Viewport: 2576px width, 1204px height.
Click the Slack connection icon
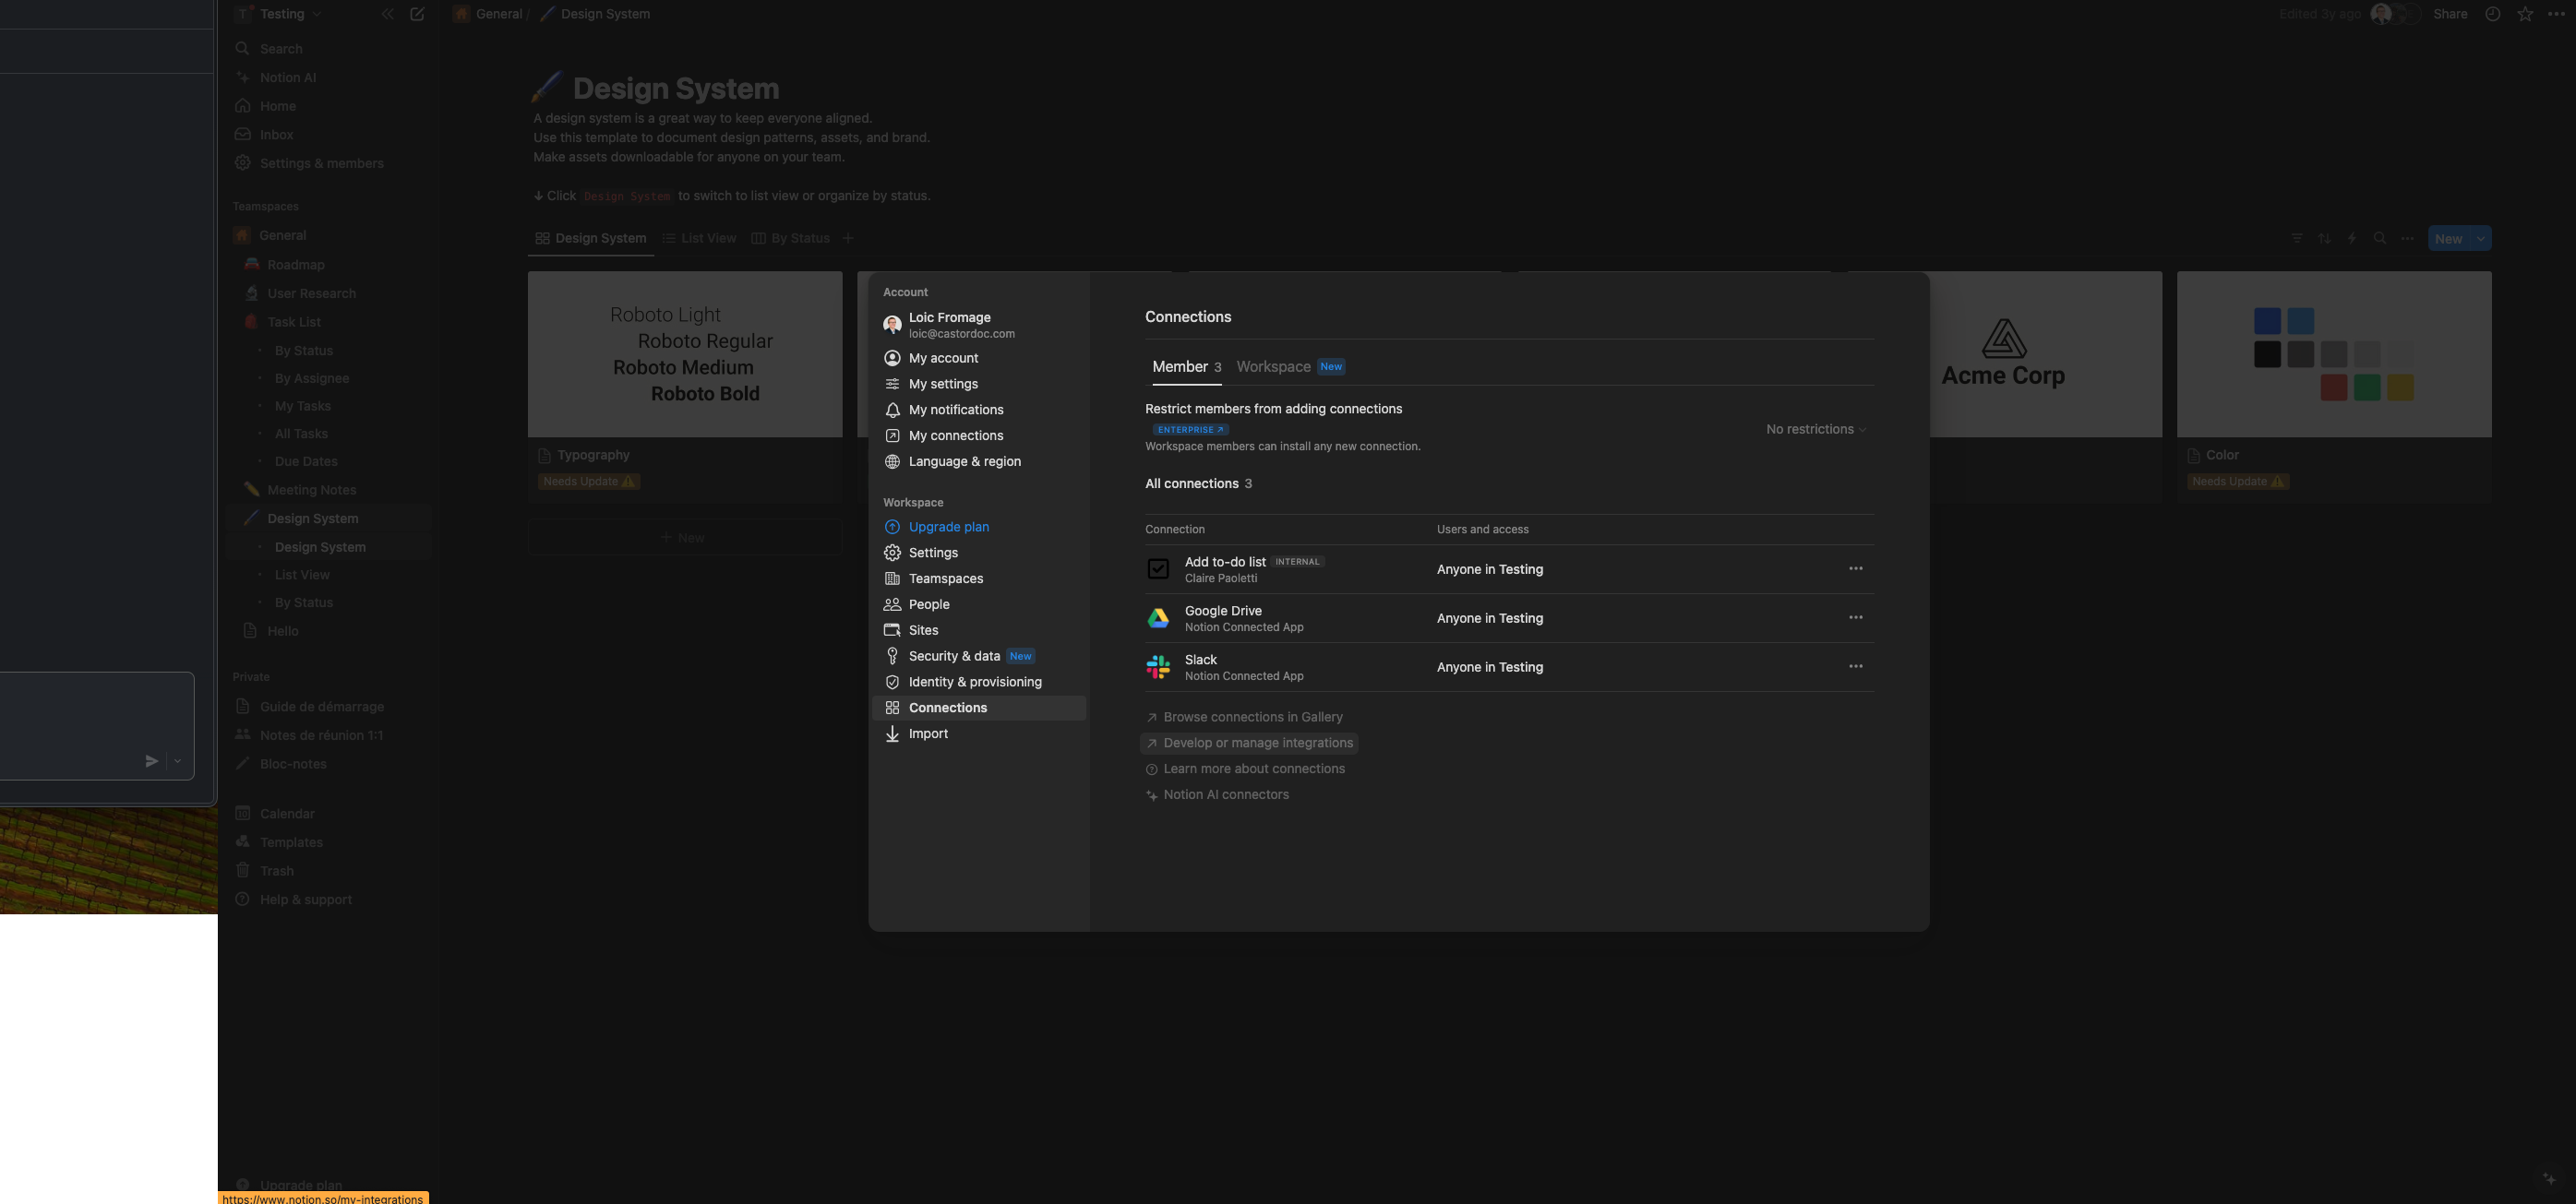point(1157,667)
